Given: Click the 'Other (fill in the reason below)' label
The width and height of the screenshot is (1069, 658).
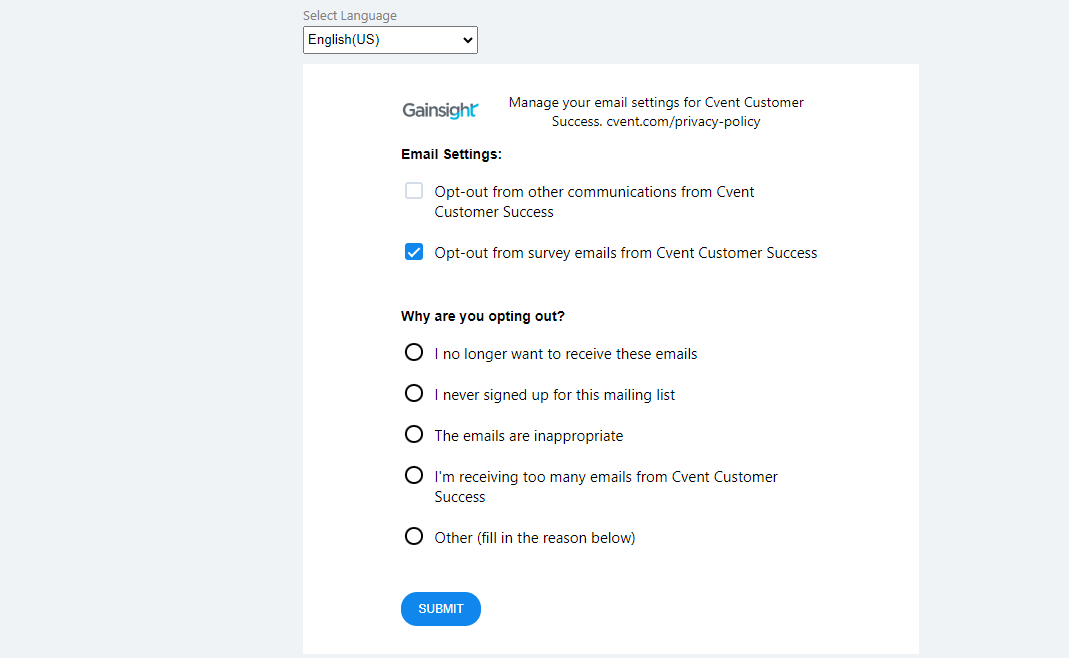Looking at the screenshot, I should click(534, 538).
